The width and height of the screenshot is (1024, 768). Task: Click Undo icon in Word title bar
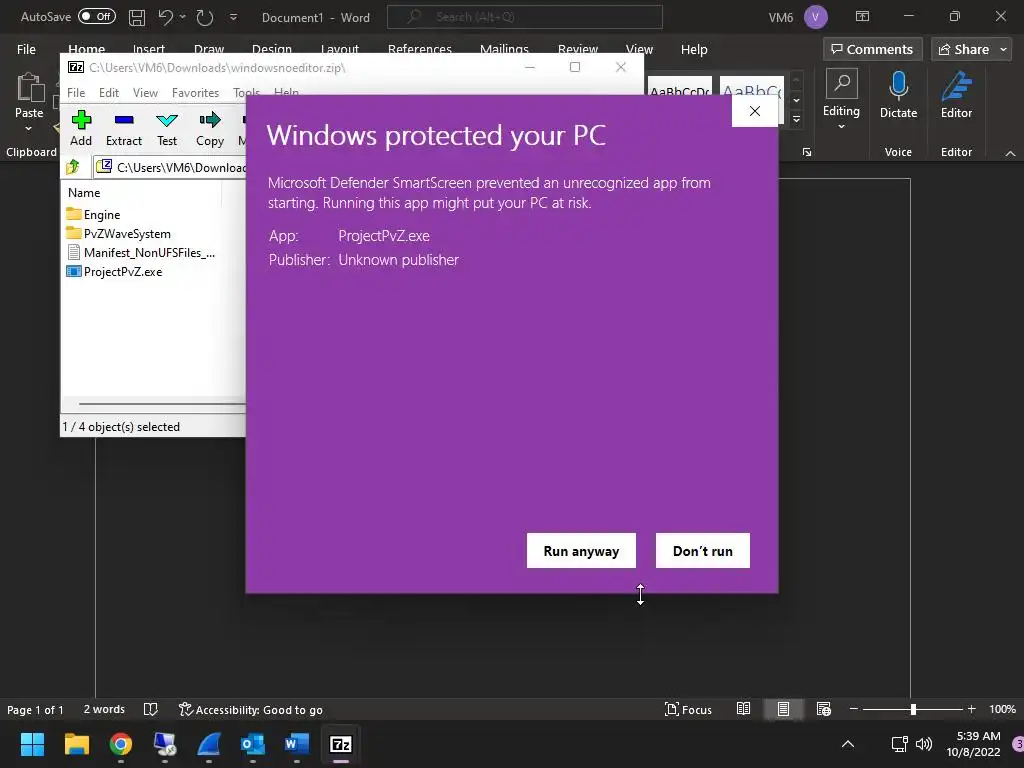pos(166,17)
